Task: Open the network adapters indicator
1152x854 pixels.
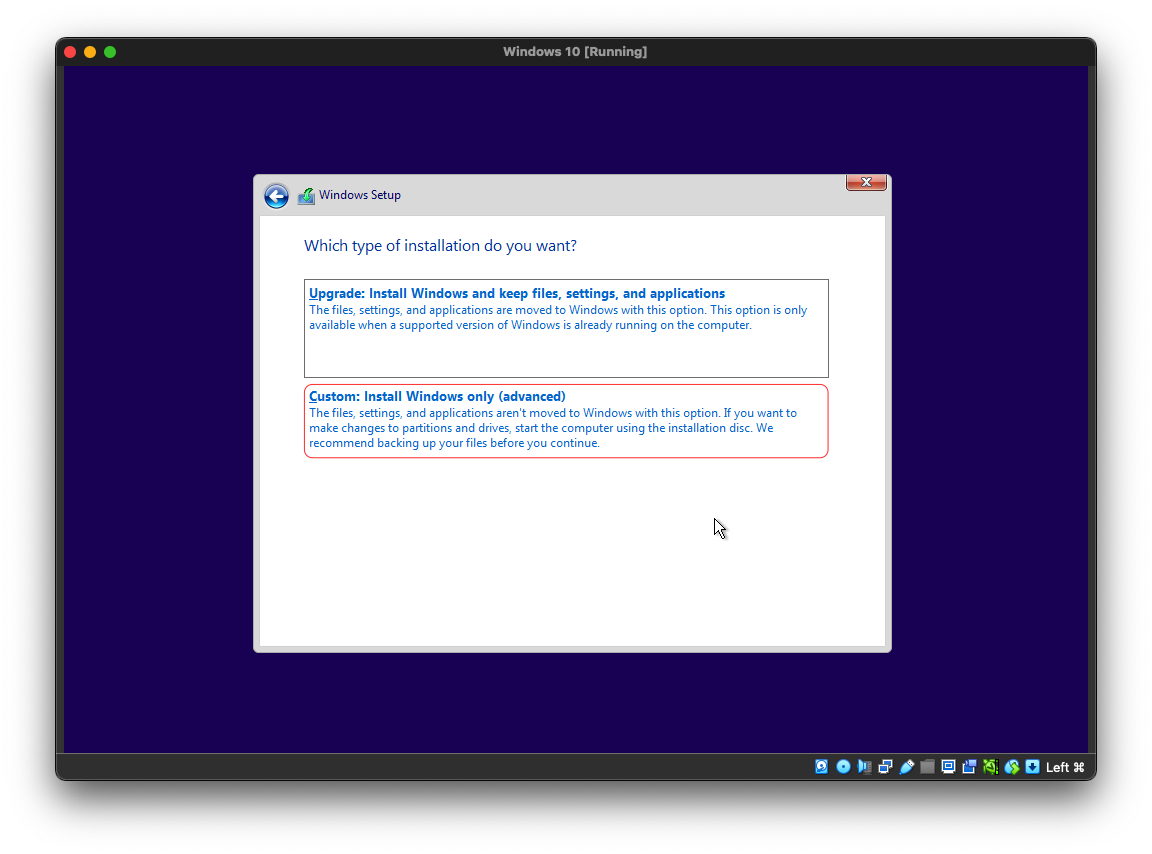Action: pyautogui.click(x=885, y=767)
